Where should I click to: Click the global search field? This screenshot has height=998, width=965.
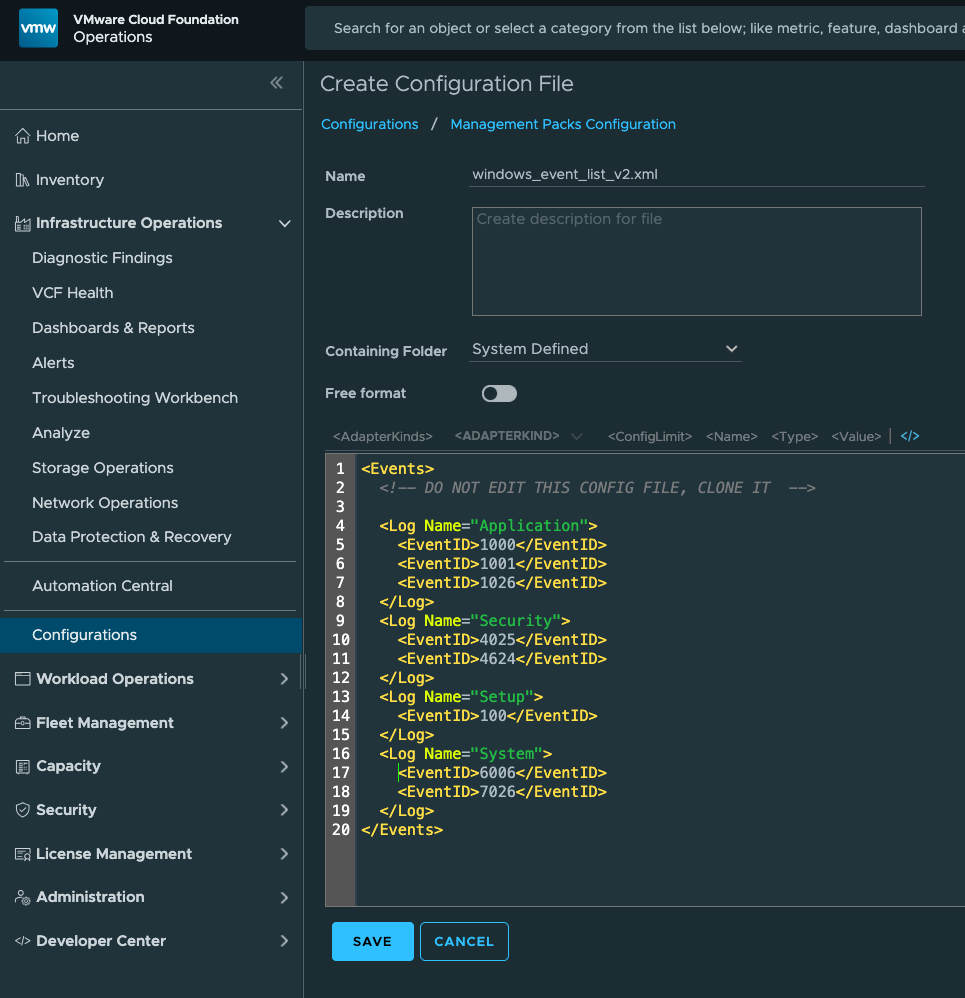[635, 28]
